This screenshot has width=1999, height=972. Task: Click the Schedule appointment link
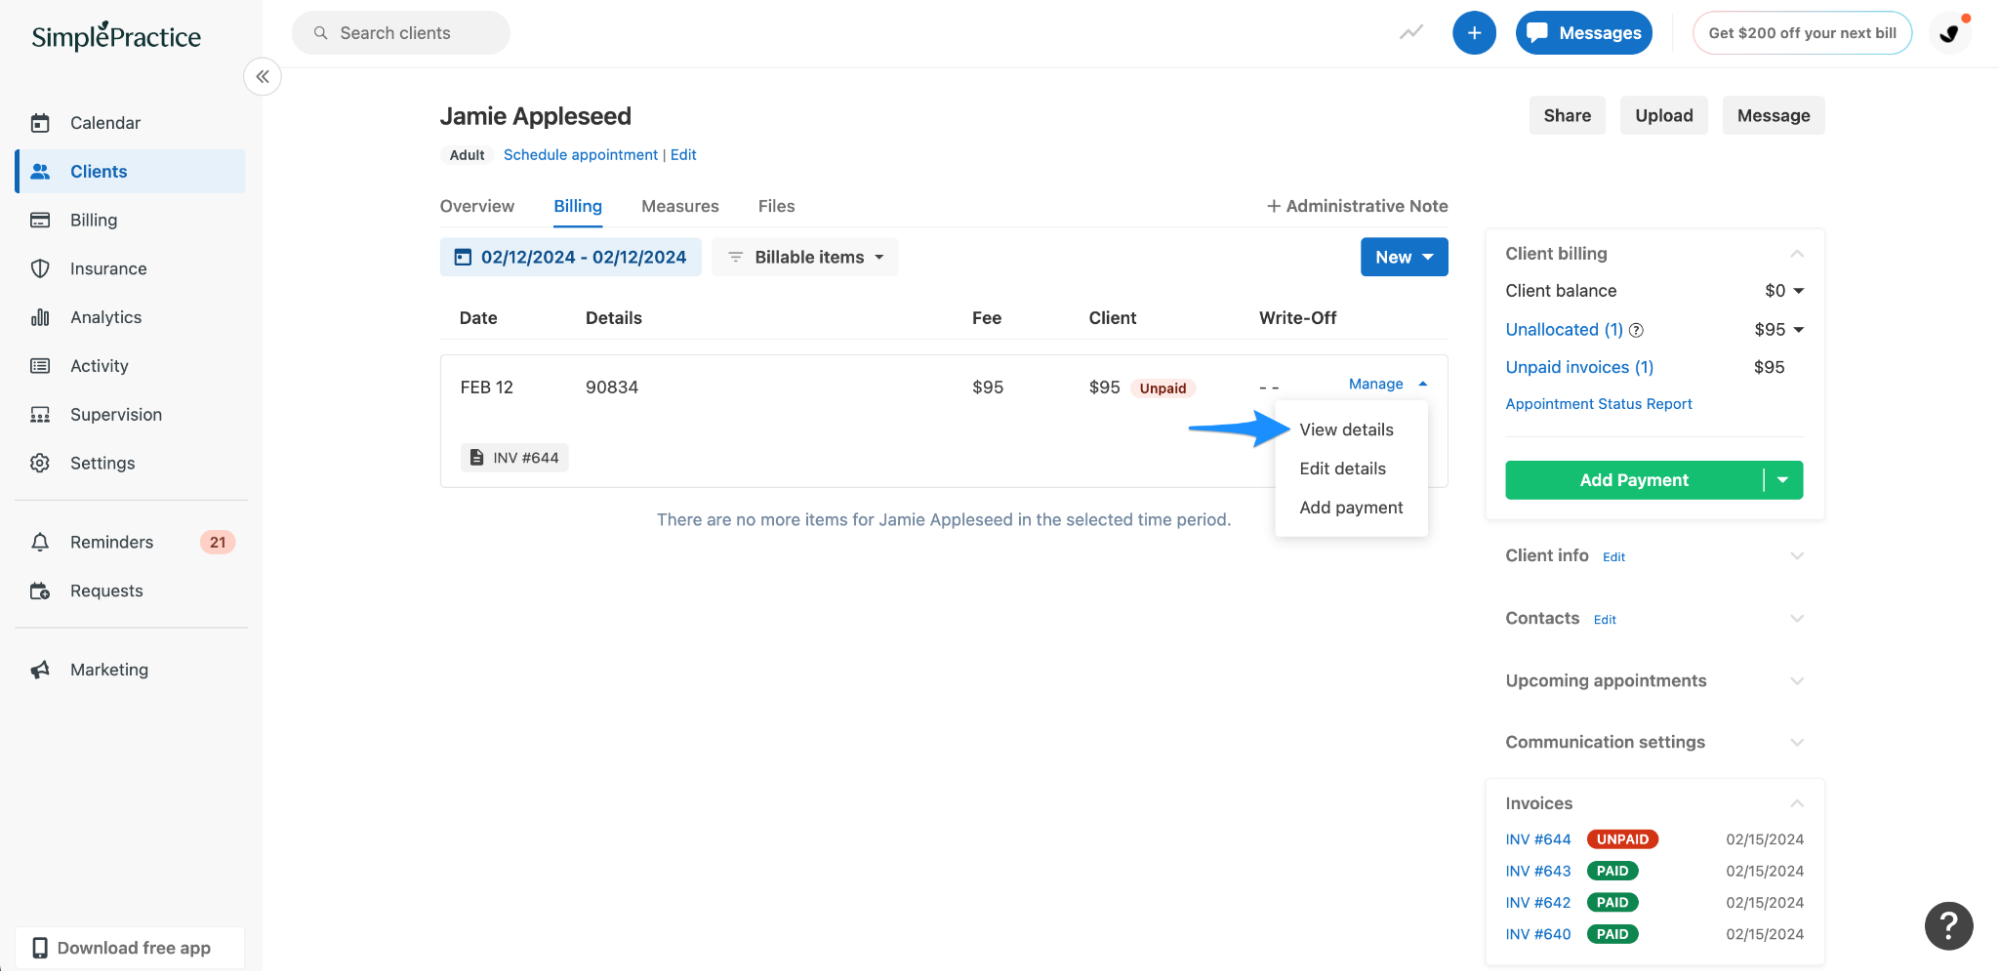[x=580, y=154]
